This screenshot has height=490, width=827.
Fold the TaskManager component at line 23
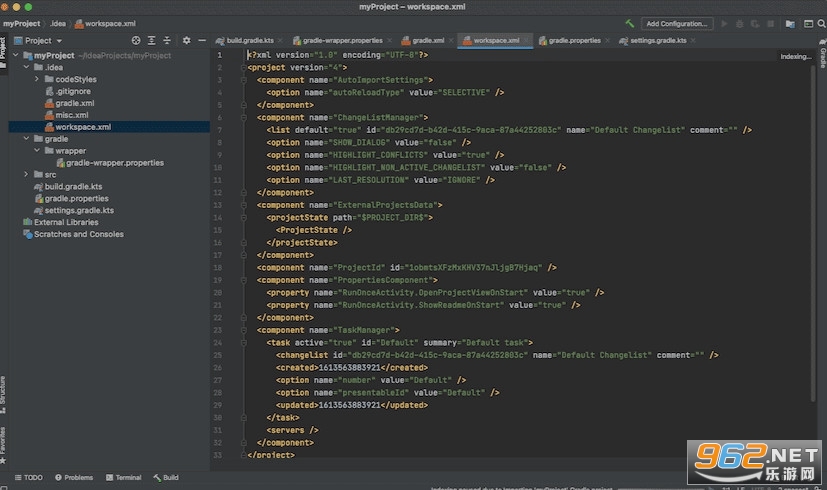pyautogui.click(x=244, y=330)
